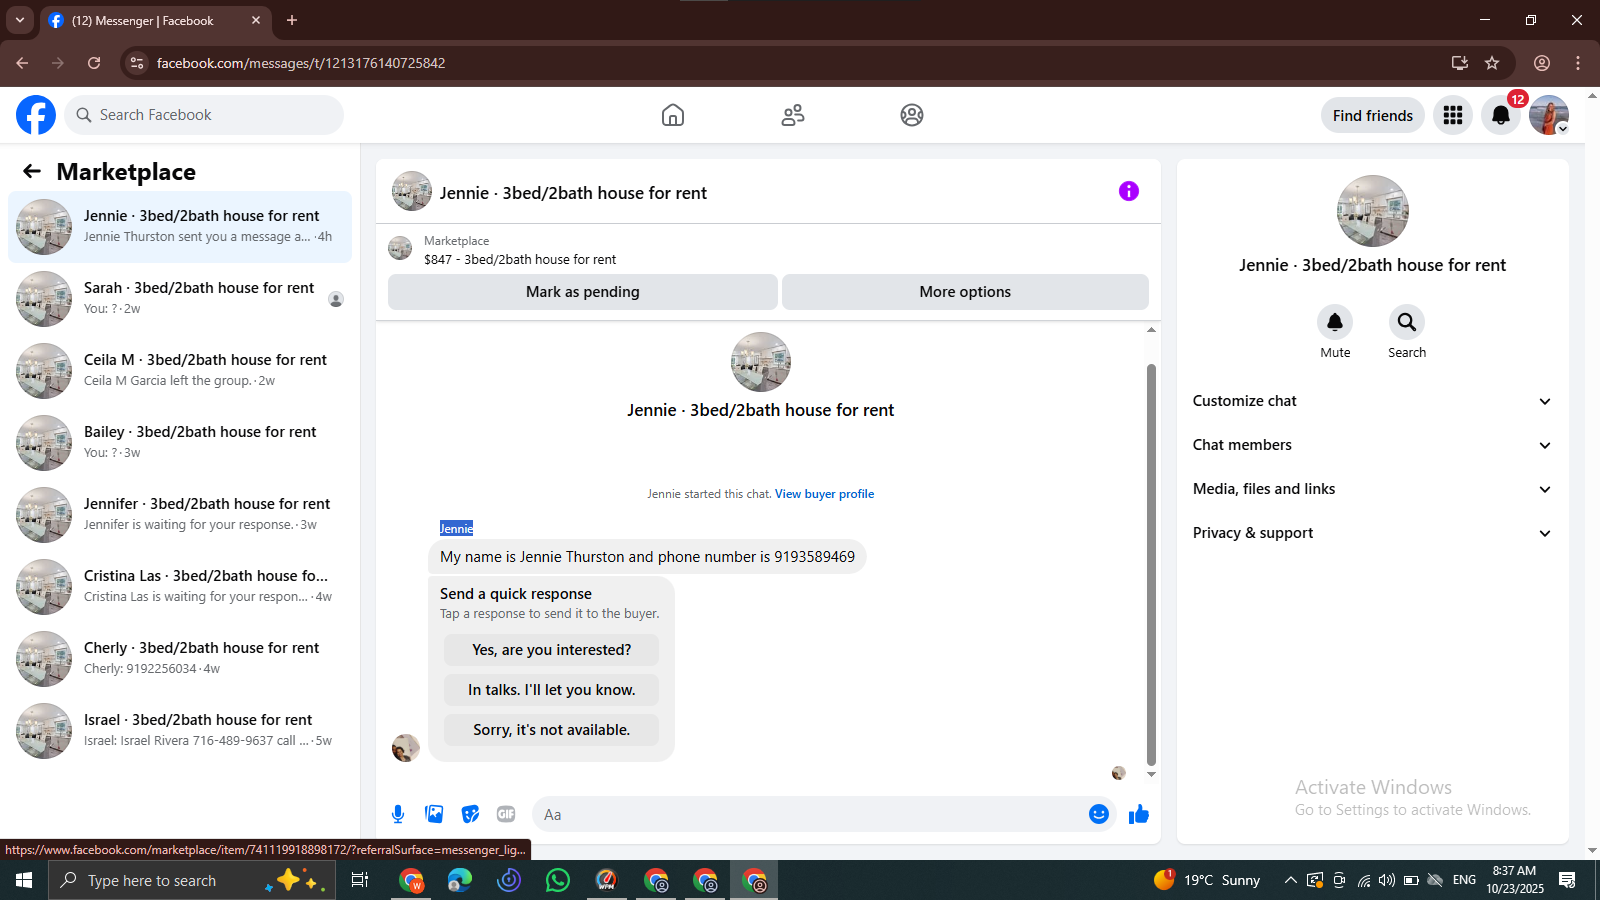Open Task View on taskbar
This screenshot has height=900, width=1600.
click(360, 880)
